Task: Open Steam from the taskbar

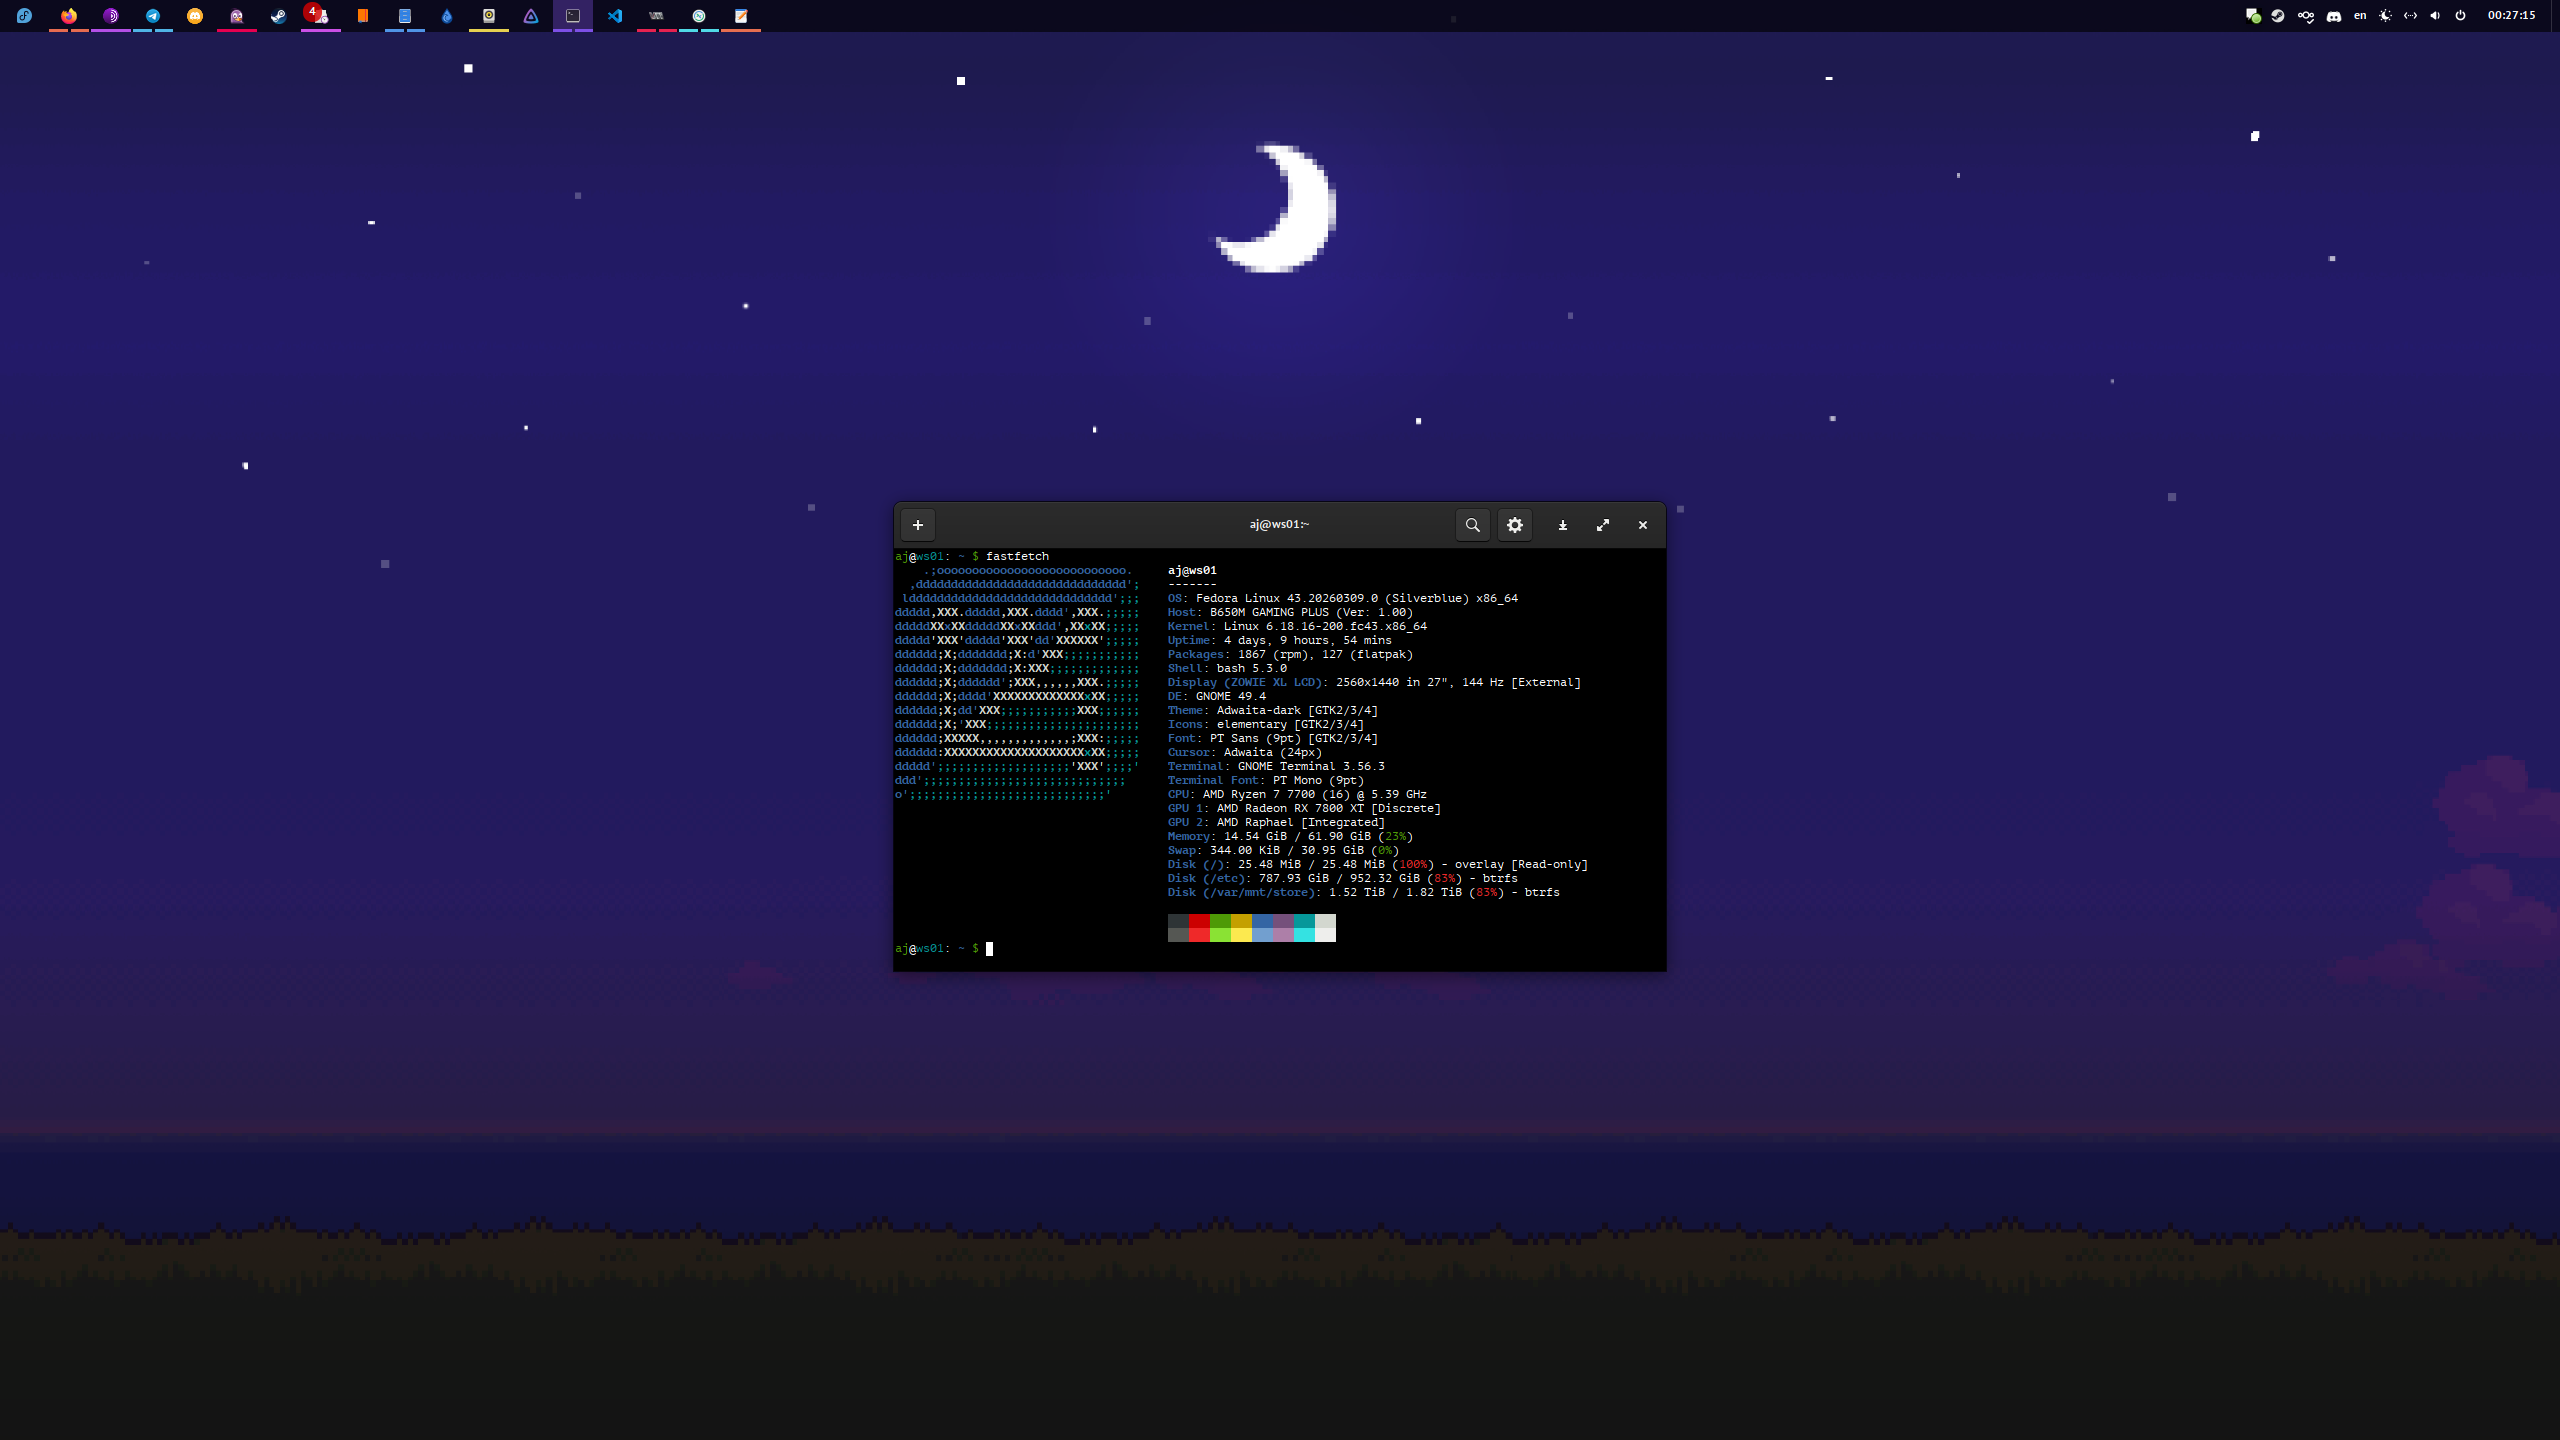Action: (279, 16)
